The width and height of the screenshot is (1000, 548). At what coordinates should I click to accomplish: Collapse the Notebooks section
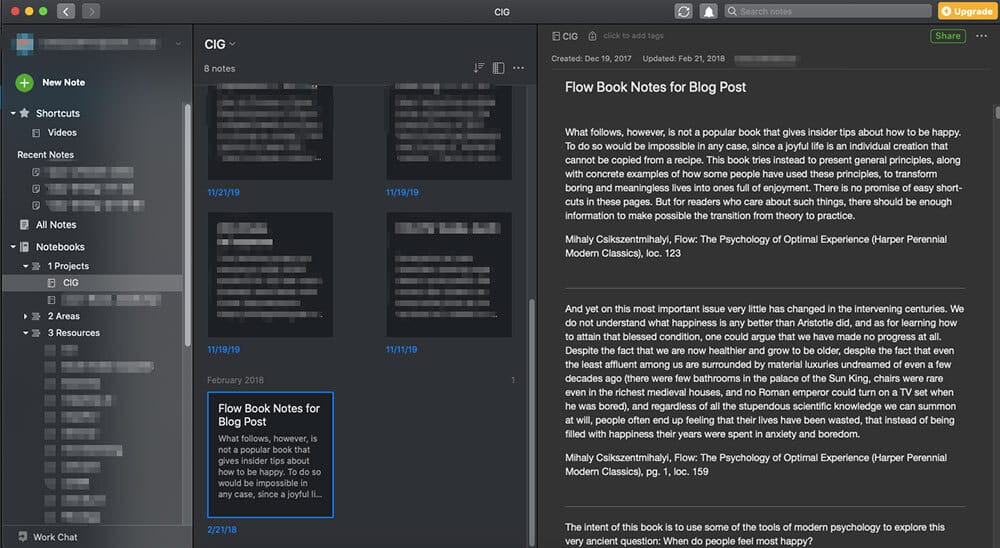[x=13, y=247]
